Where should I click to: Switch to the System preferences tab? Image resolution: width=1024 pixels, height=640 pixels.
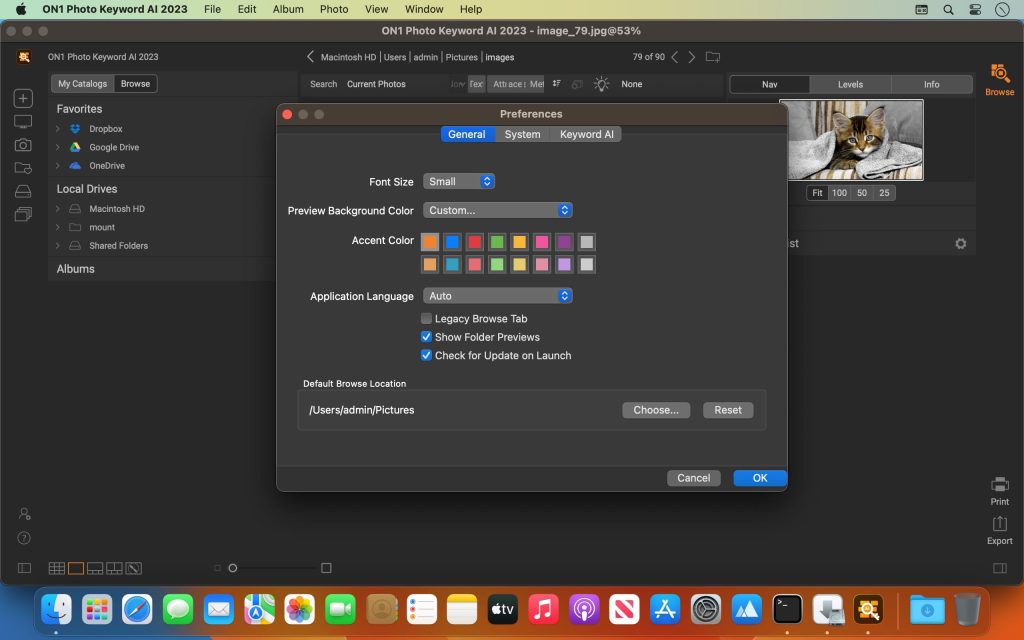point(522,134)
